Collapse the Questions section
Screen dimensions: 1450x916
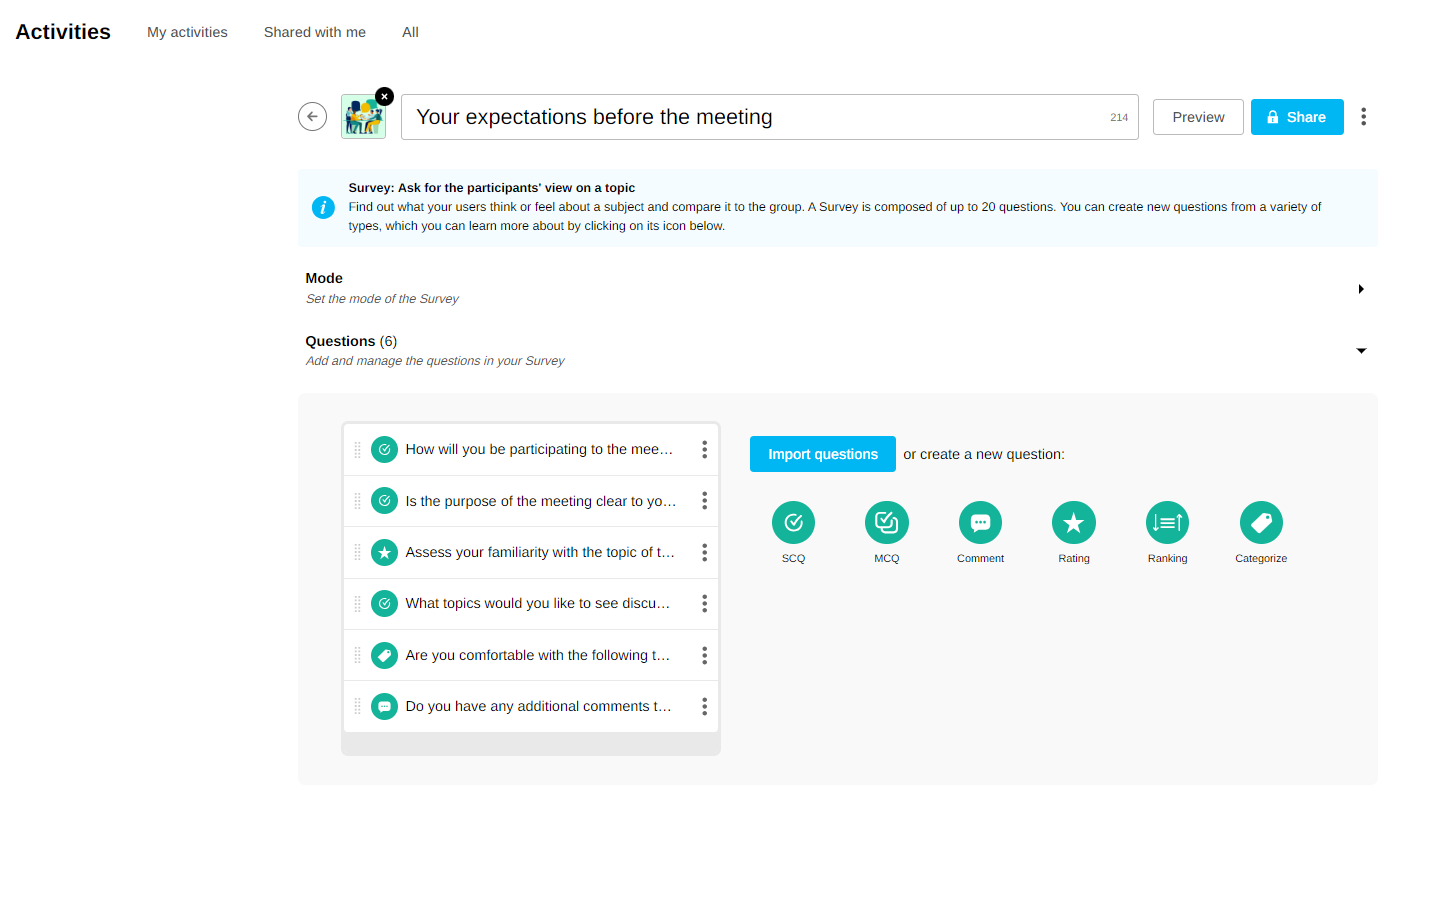[x=1360, y=351]
